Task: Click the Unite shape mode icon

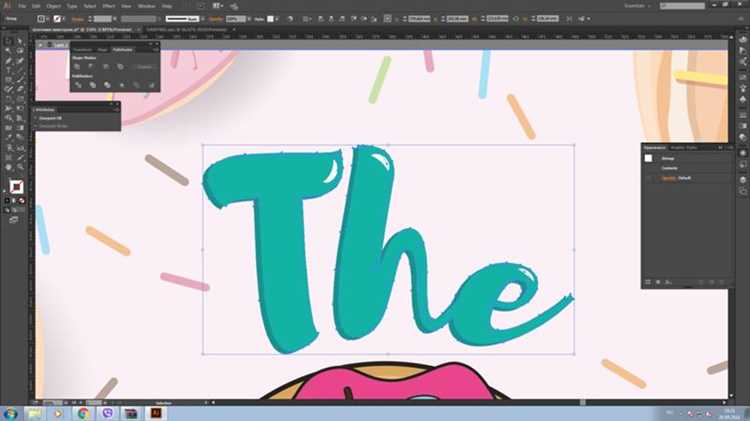Action: coord(77,66)
